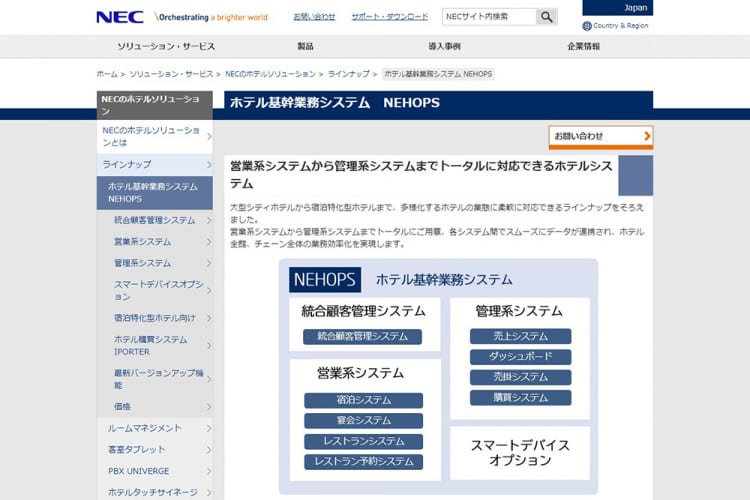Open sidebar 宿泊特化型ホテル向け

pyautogui.click(x=154, y=318)
